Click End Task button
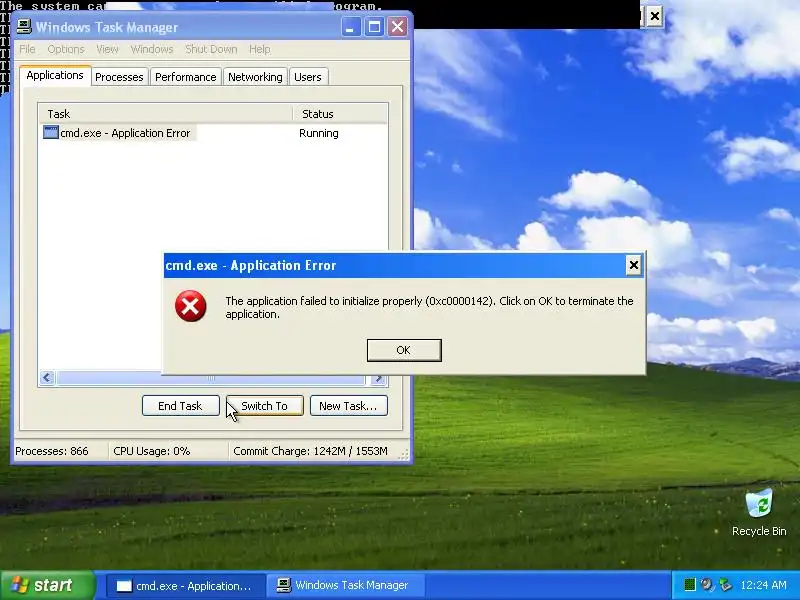 point(181,406)
